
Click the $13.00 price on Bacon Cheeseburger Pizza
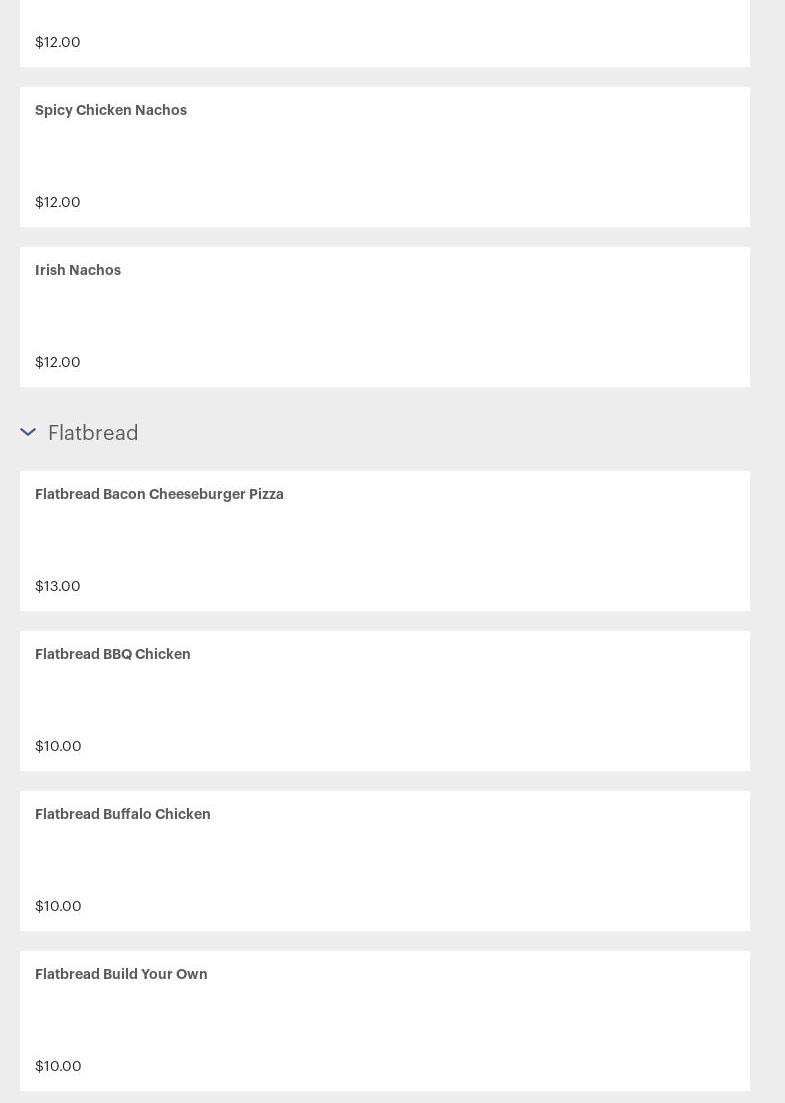pyautogui.click(x=58, y=586)
